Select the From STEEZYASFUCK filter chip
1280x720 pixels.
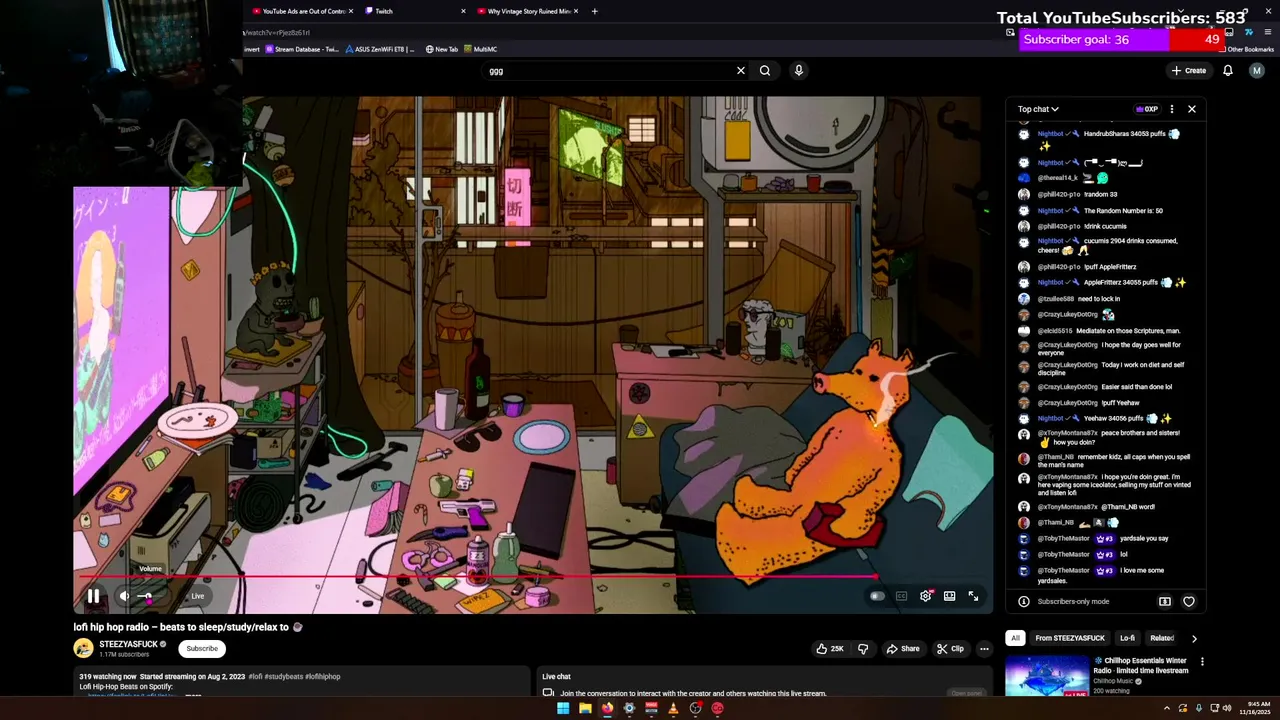click(1070, 638)
